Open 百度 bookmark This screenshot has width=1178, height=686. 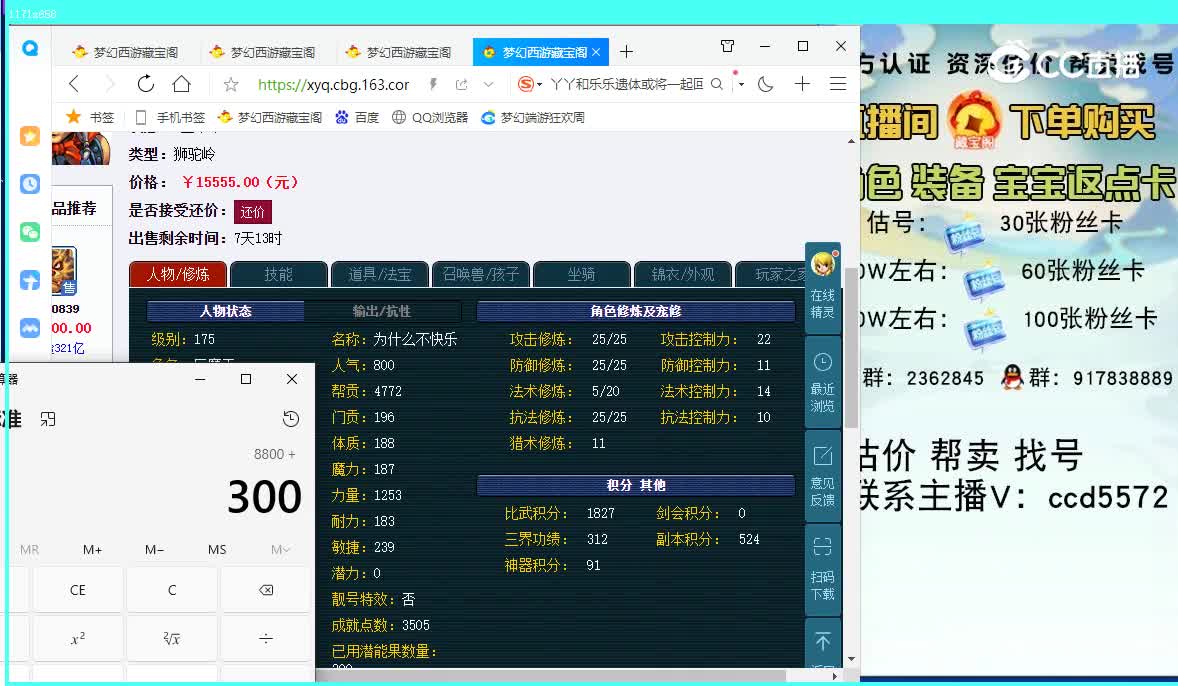pos(357,117)
